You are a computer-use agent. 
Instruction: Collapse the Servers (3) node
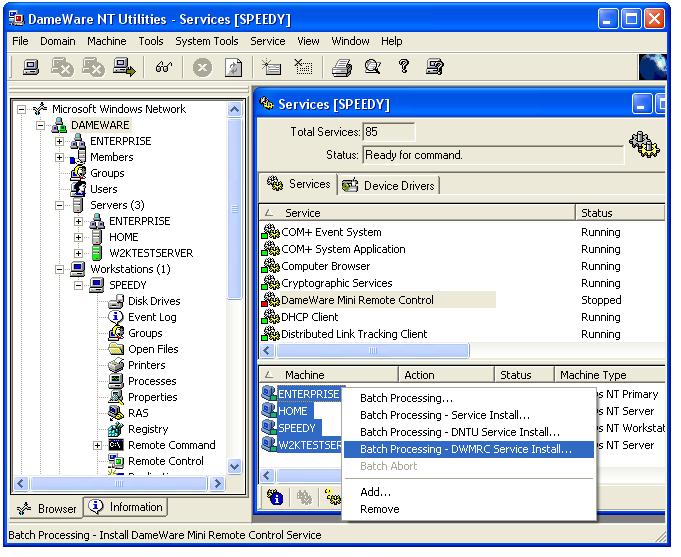[x=60, y=205]
